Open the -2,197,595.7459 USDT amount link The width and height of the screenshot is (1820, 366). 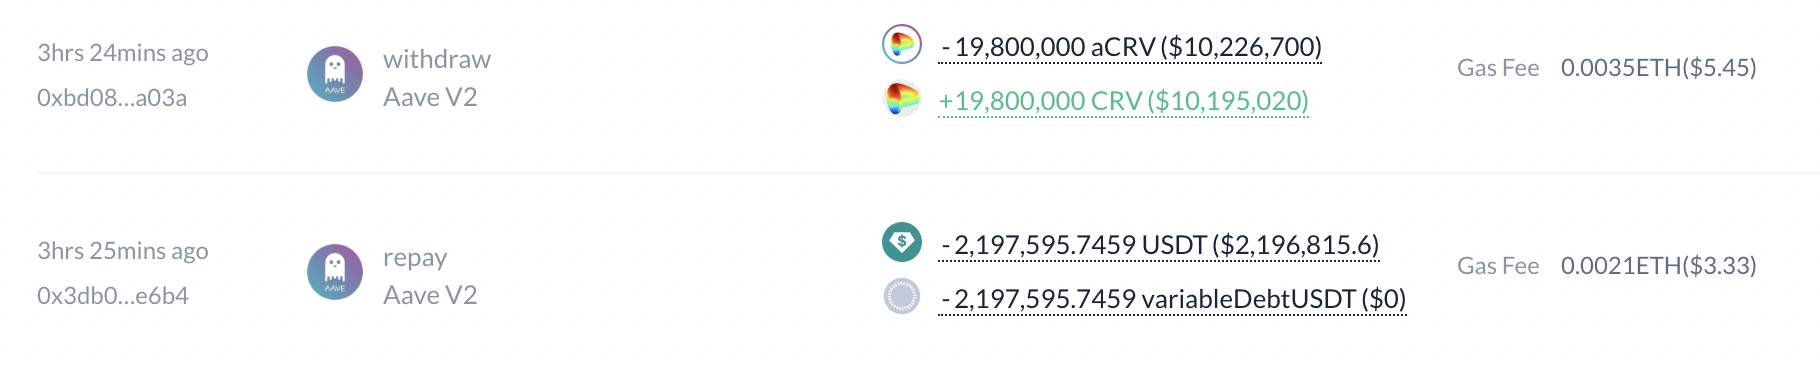coord(1160,245)
